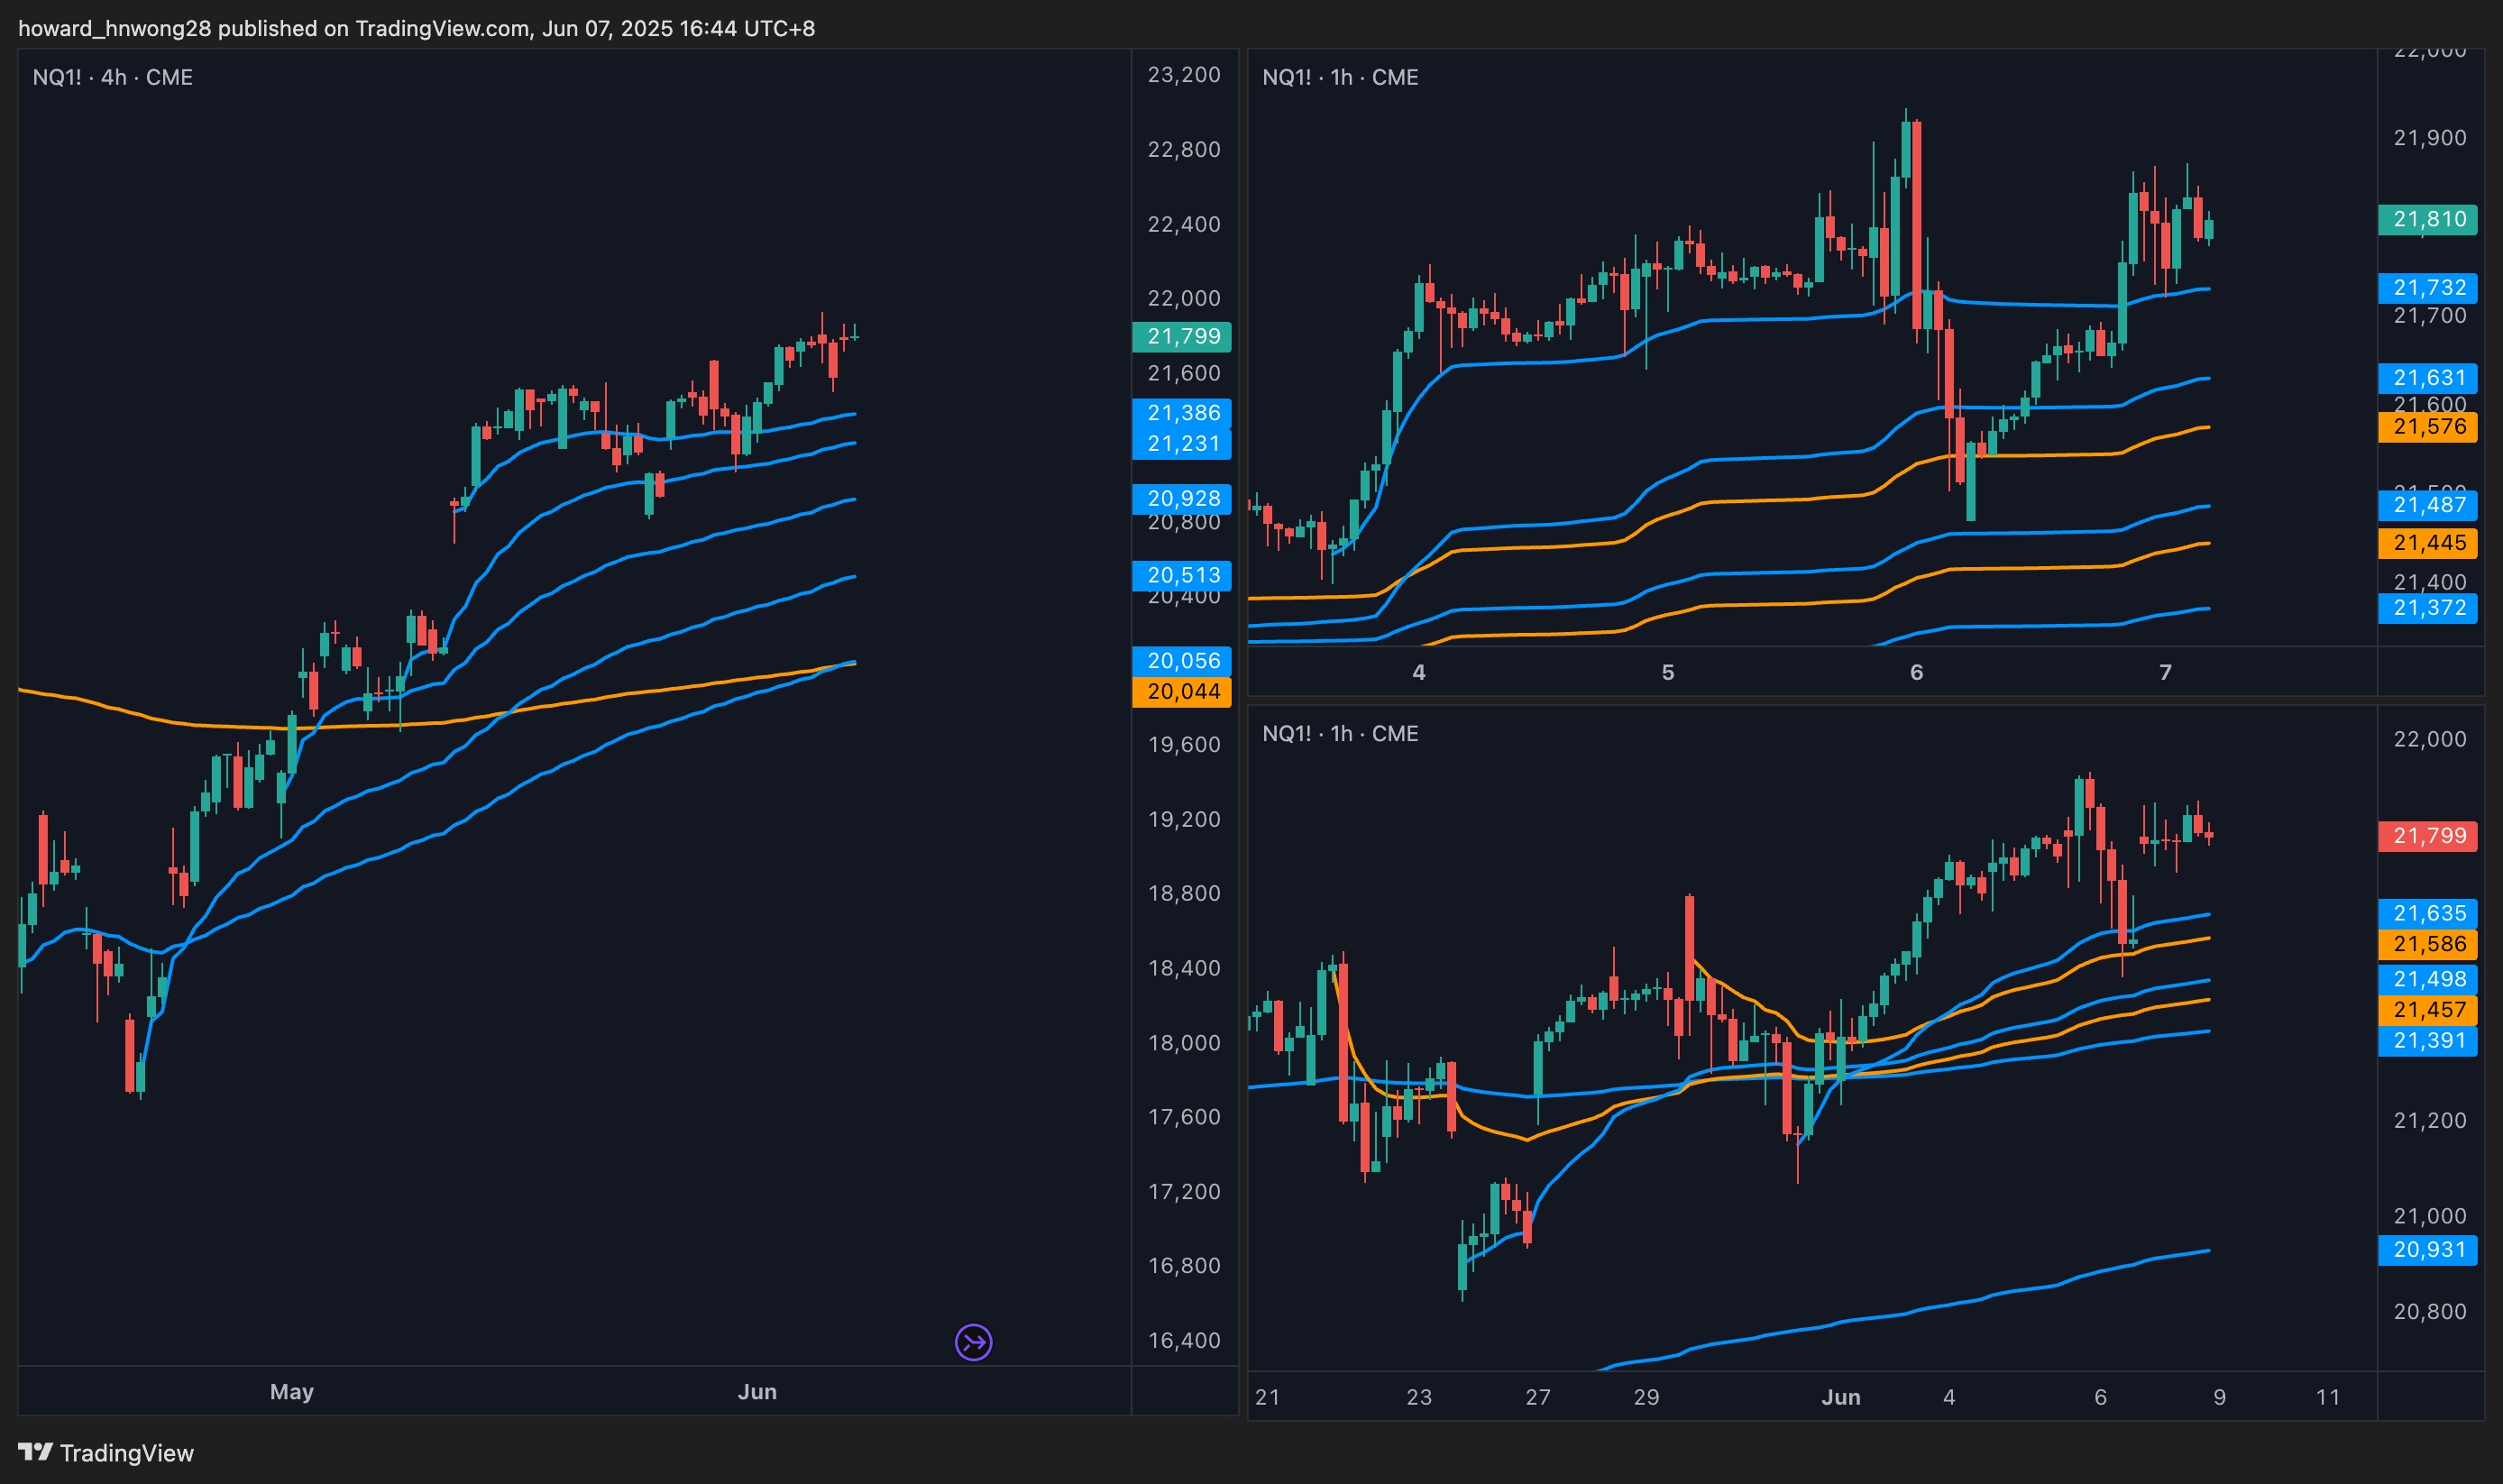Image resolution: width=2503 pixels, height=1484 pixels.
Task: Click the red 21,799 price tag
Action: [2427, 835]
